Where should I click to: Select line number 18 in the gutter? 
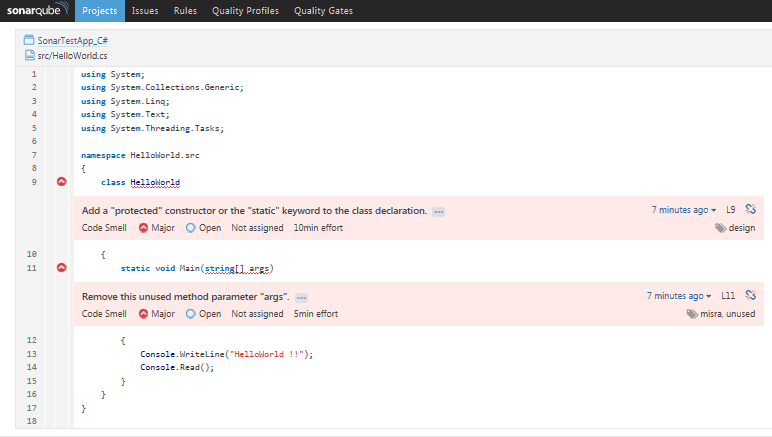tap(32, 421)
